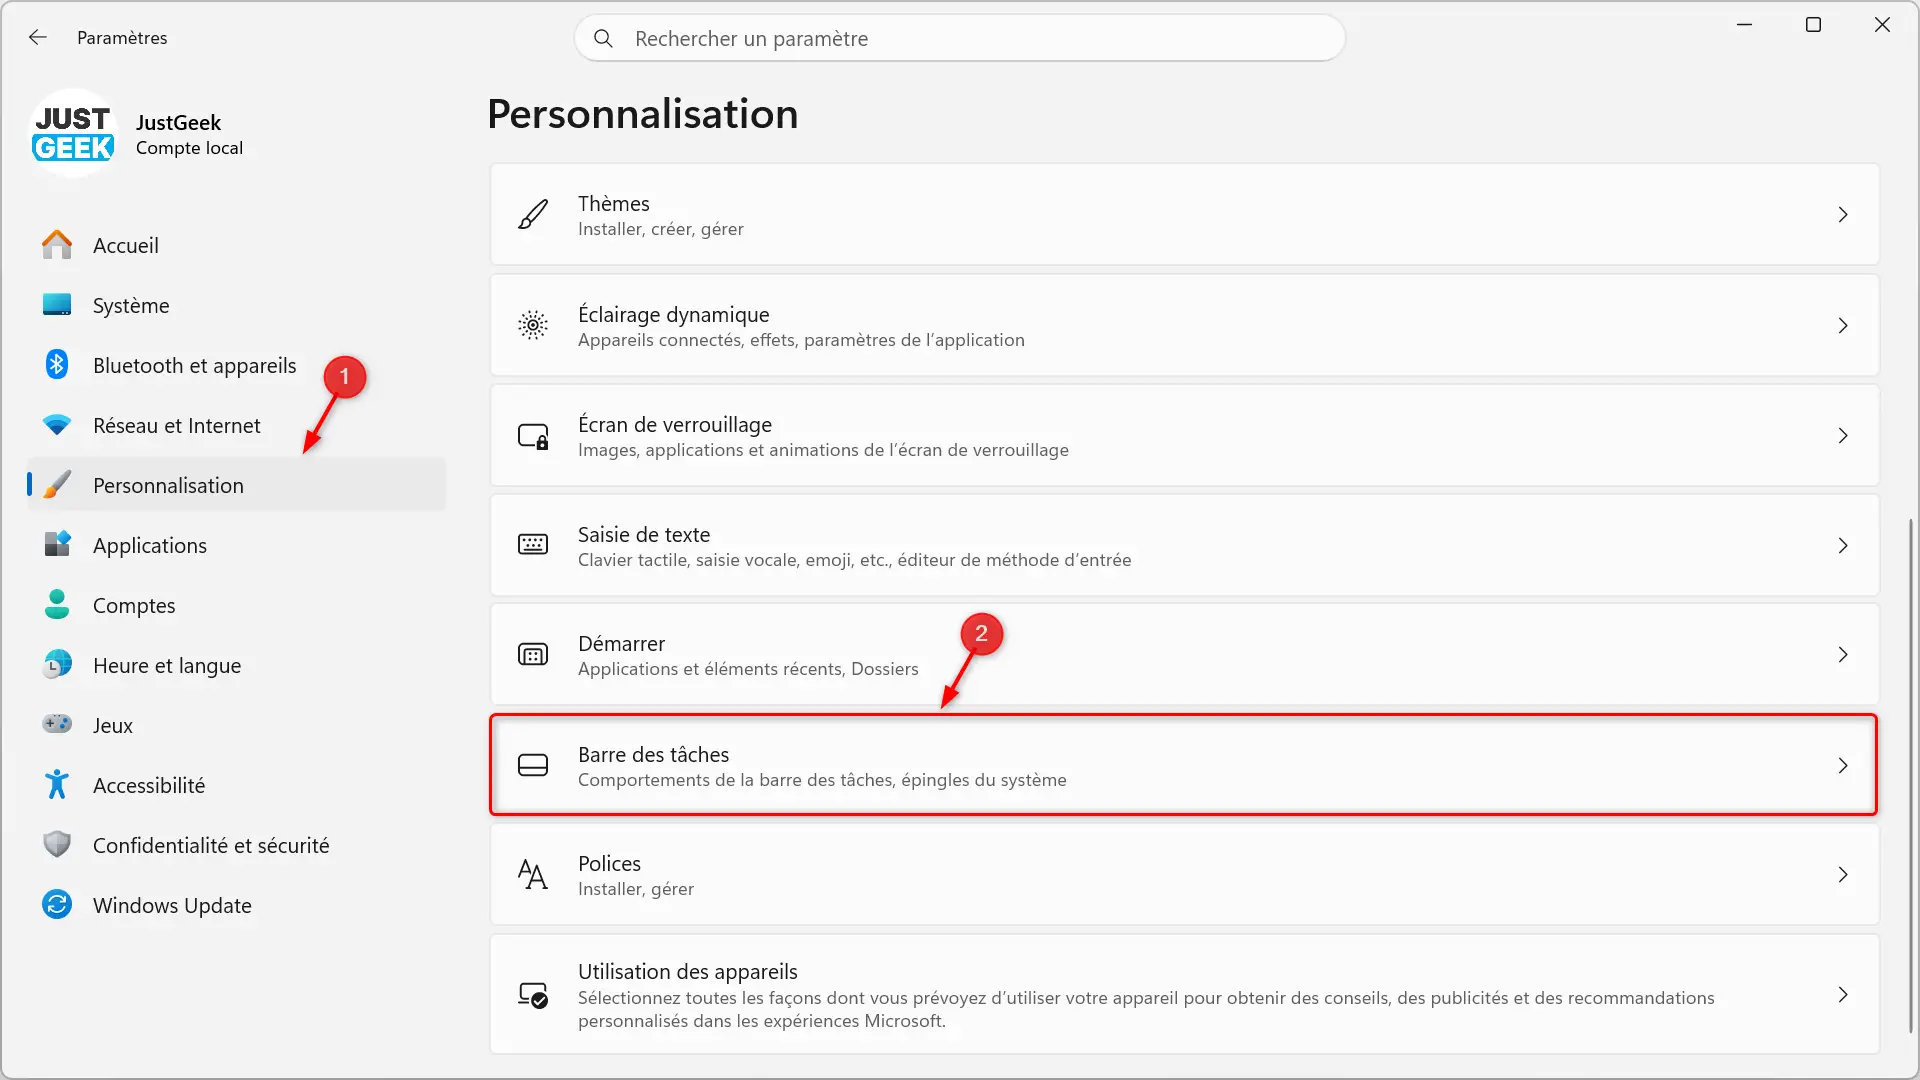Click the Comptes person icon
This screenshot has width=1920, height=1080.
[57, 605]
